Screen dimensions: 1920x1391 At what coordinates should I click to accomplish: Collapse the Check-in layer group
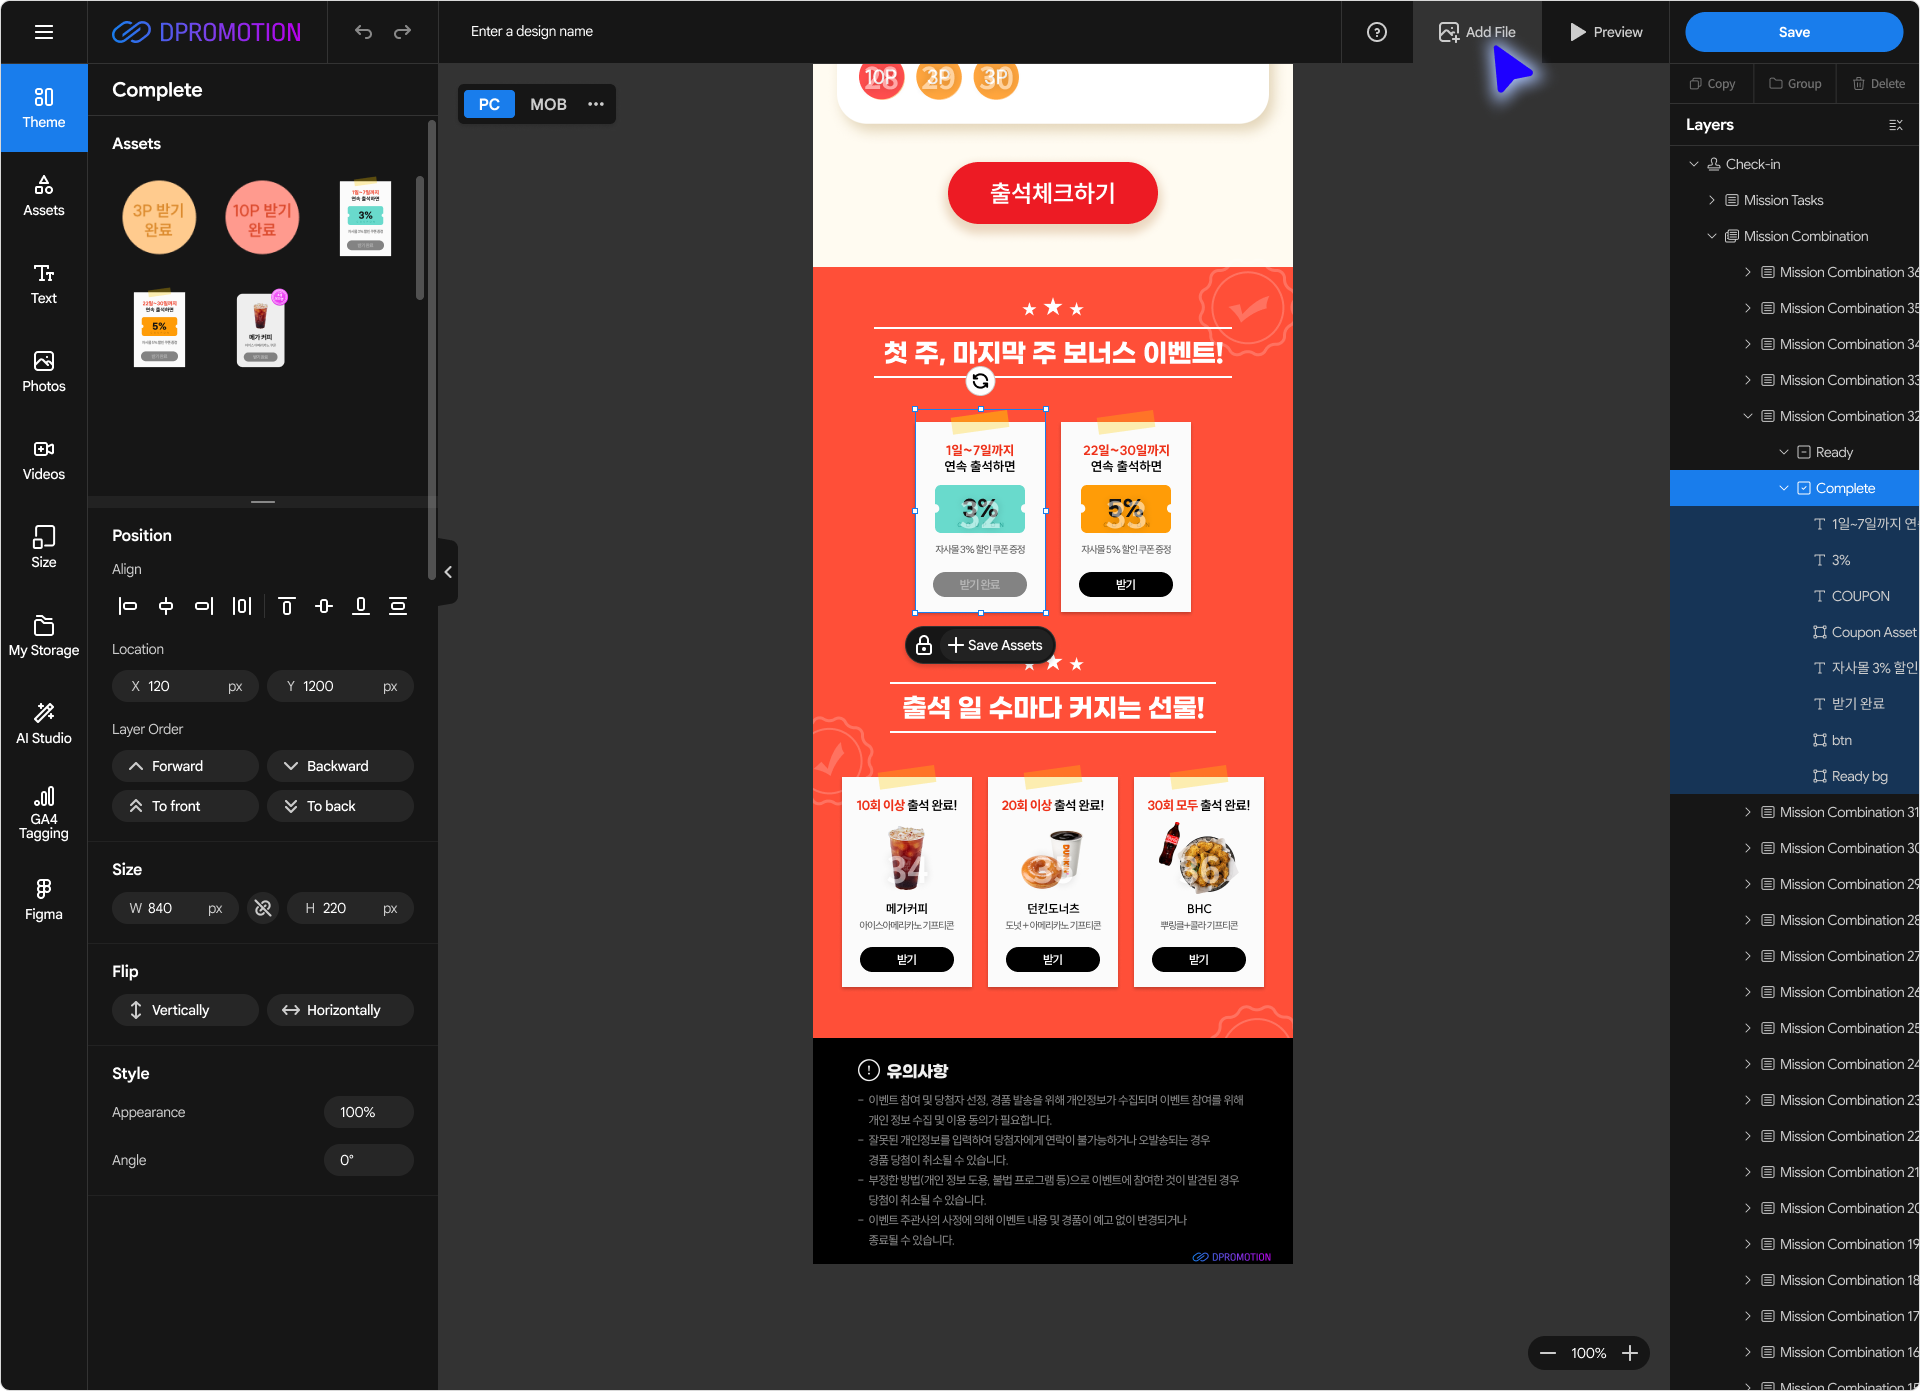pyautogui.click(x=1694, y=164)
